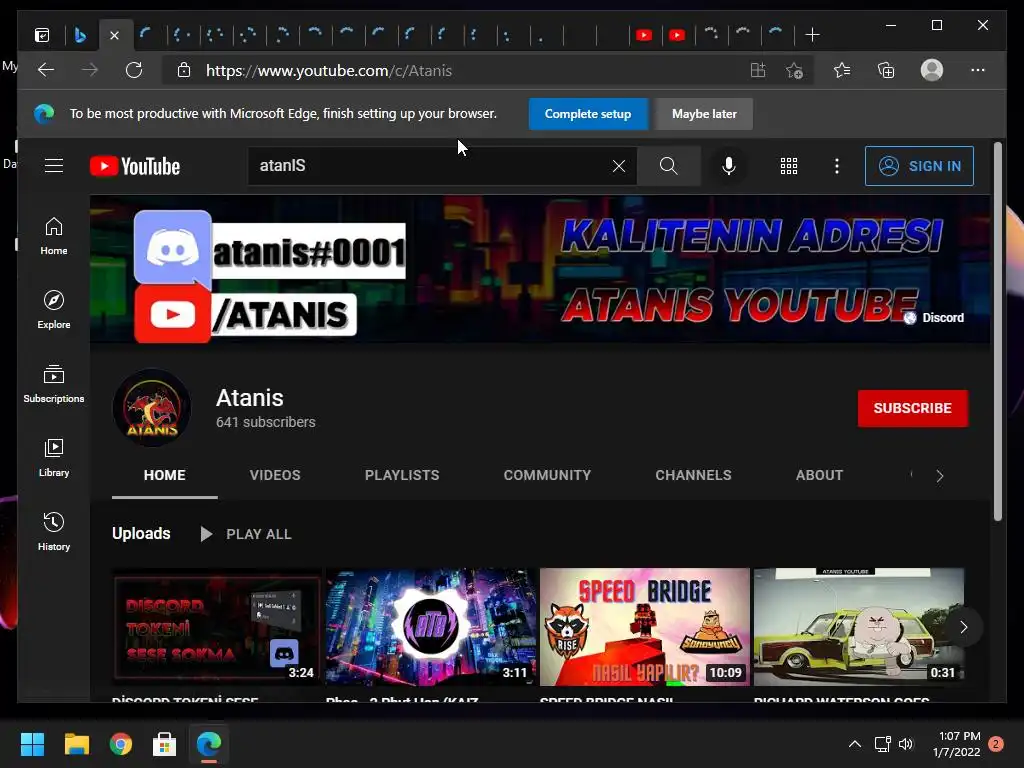Open File Explorer from taskbar
The image size is (1024, 768).
(x=76, y=744)
